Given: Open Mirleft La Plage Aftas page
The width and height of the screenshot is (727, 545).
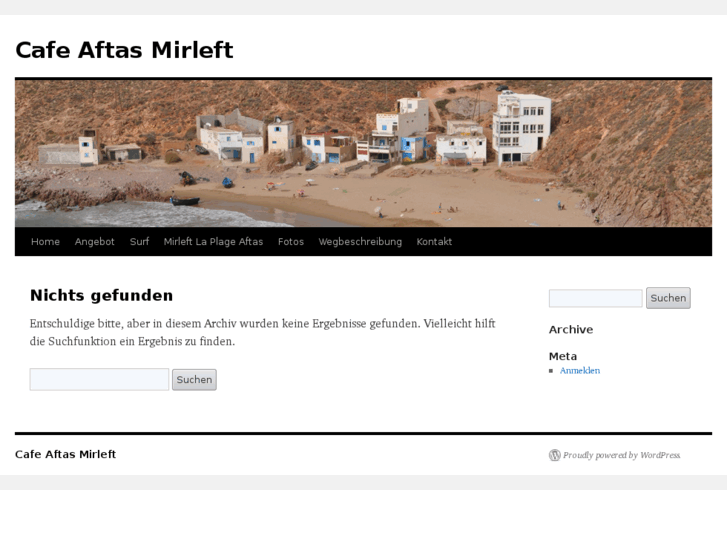Looking at the screenshot, I should 213,242.
